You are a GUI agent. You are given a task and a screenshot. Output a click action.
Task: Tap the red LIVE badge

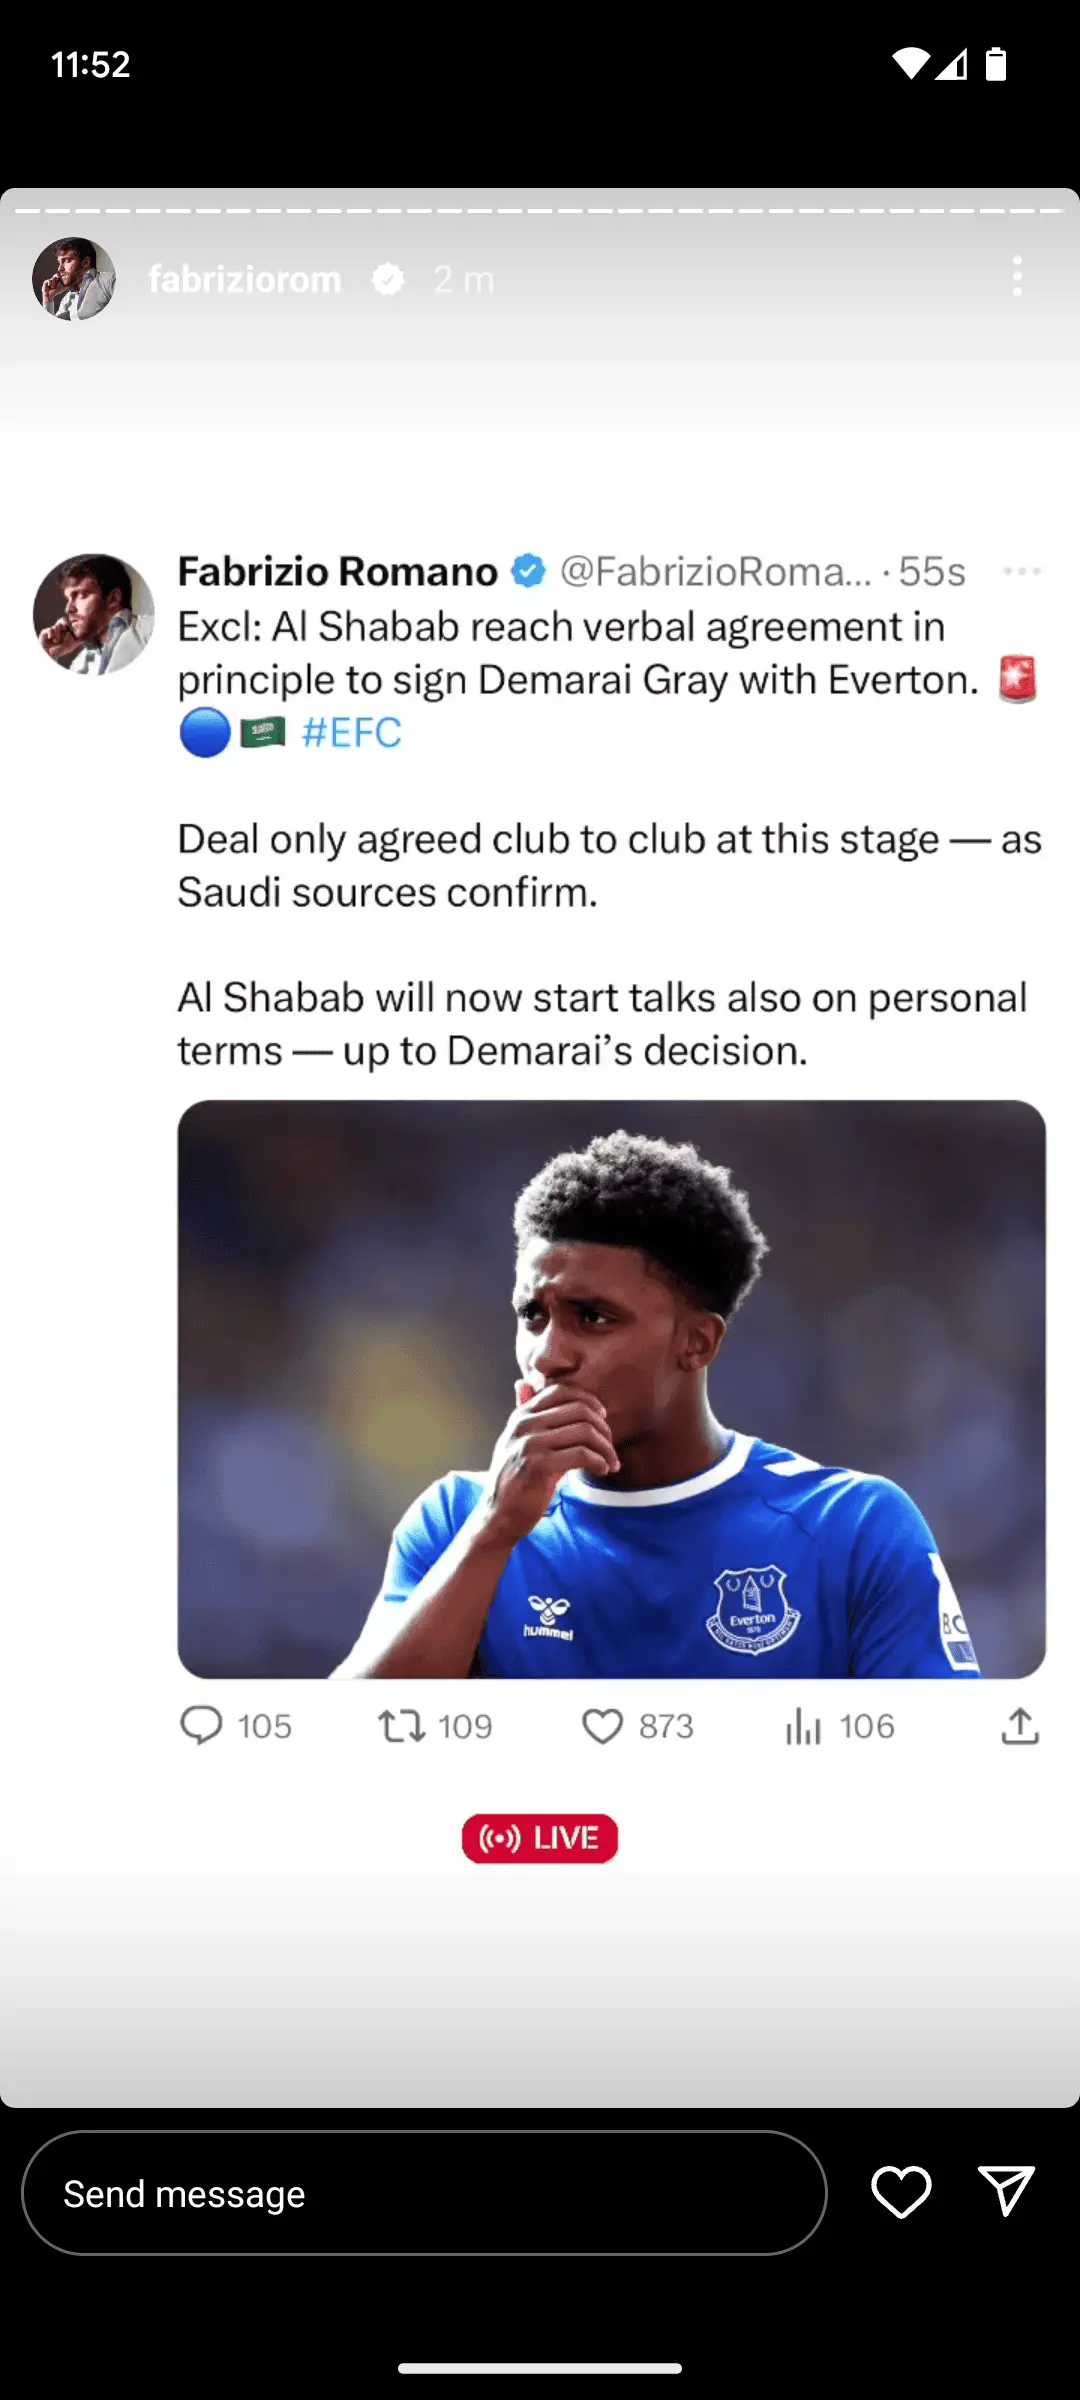point(540,1838)
